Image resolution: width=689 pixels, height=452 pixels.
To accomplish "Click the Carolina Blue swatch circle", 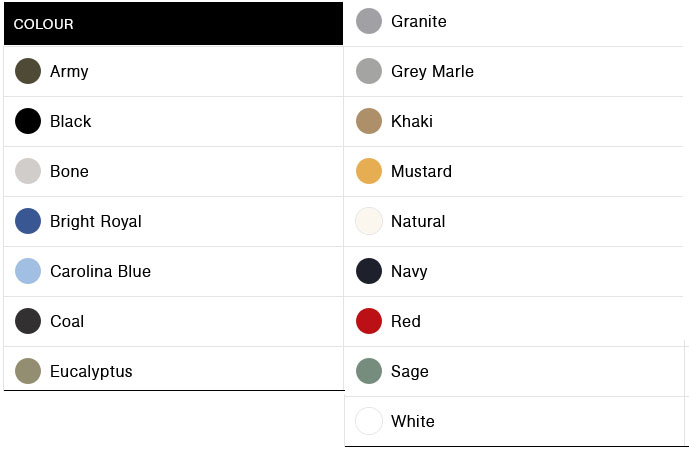I will 28,271.
